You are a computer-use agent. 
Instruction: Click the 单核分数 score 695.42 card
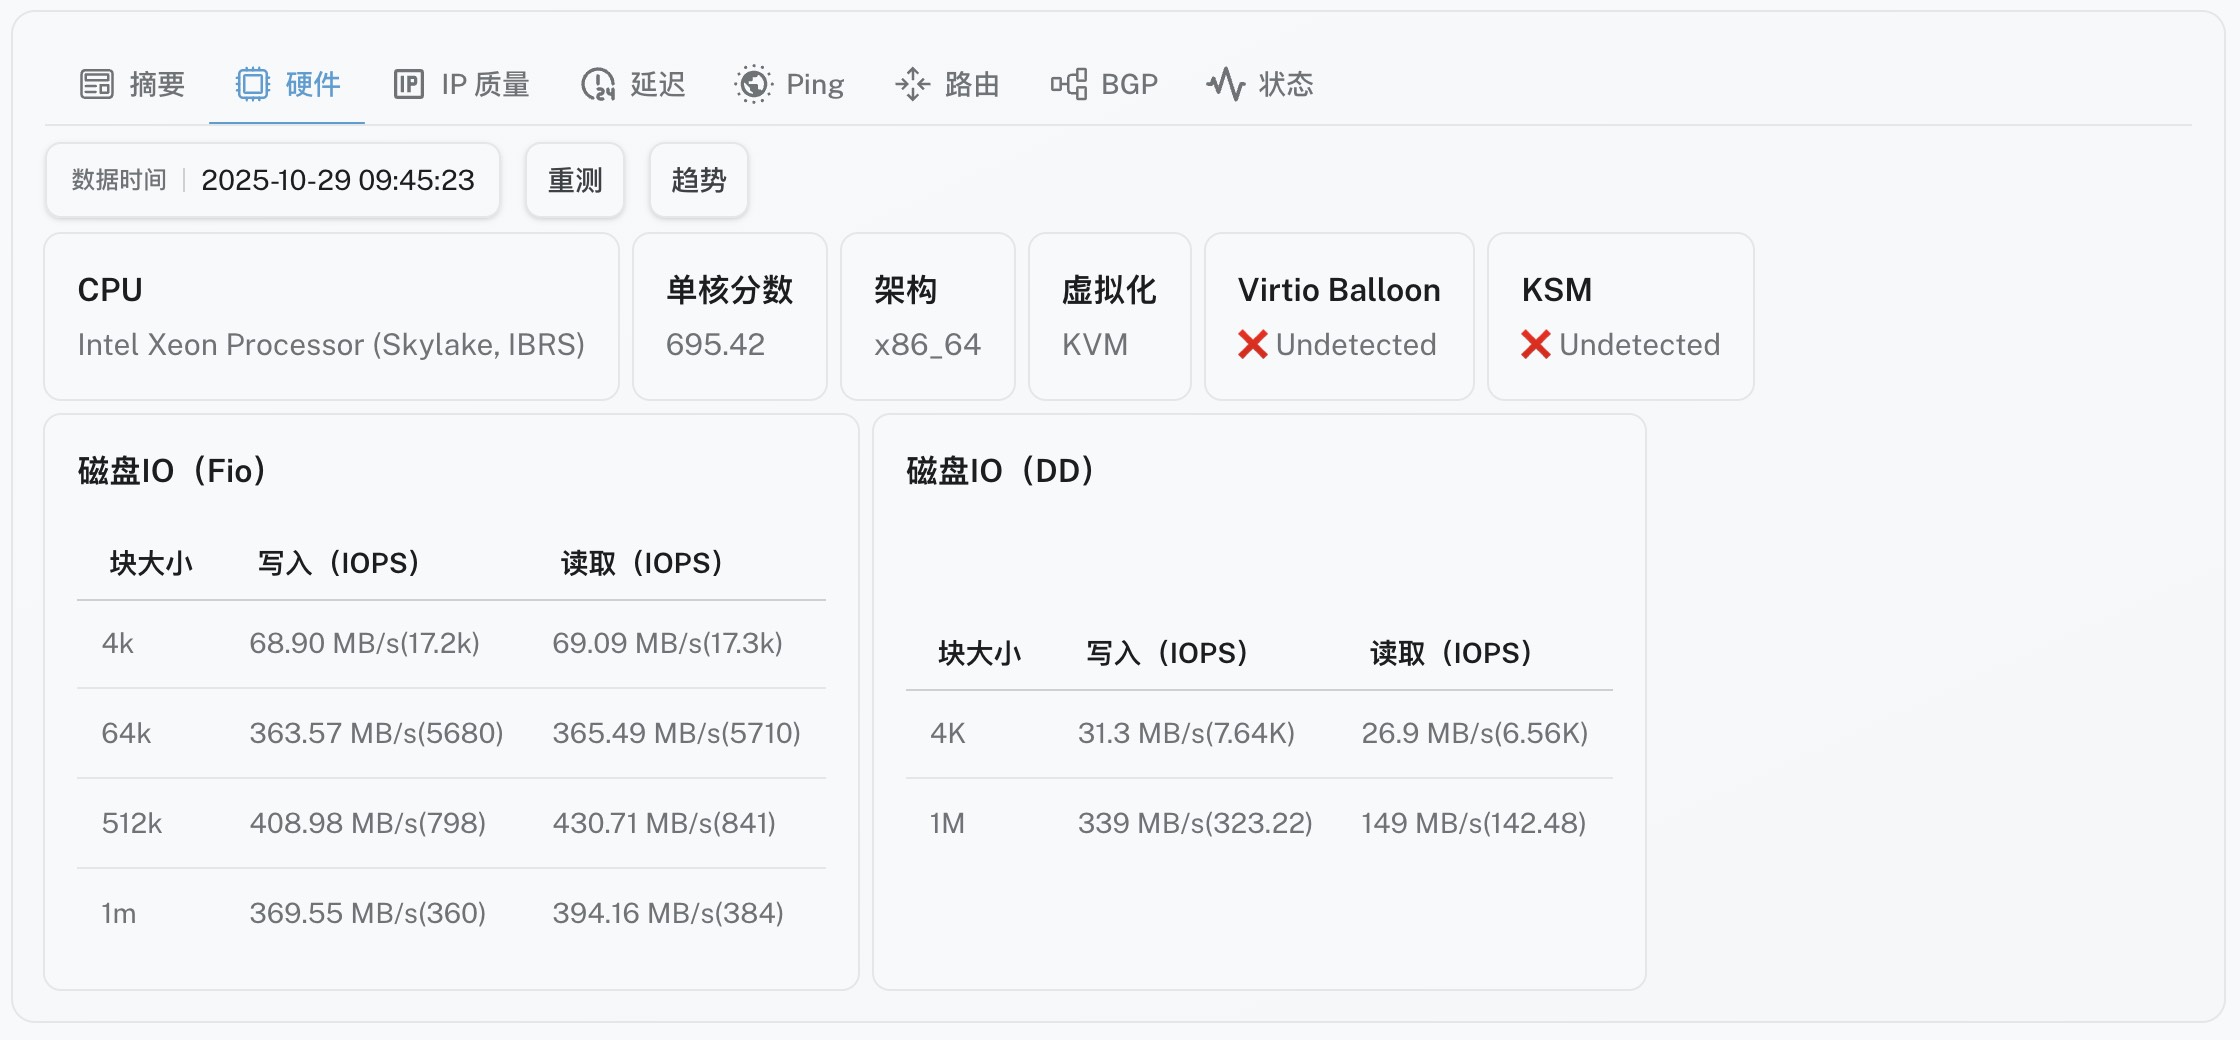click(x=729, y=317)
